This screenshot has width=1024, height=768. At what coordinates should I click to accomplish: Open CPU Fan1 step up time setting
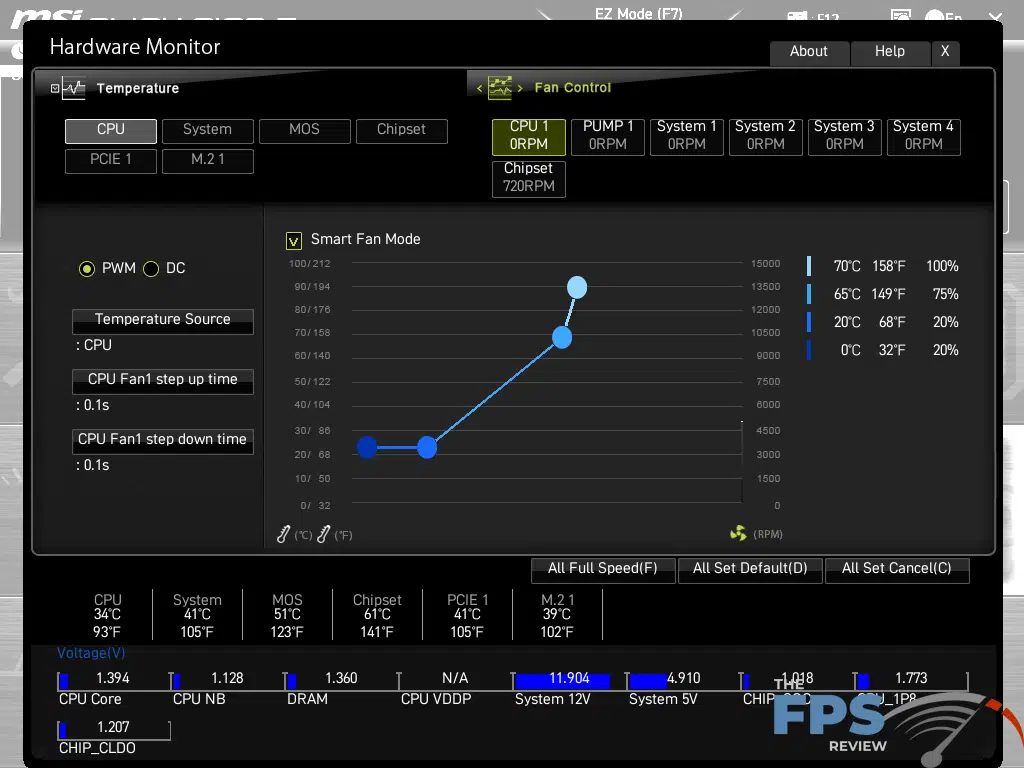[x=163, y=381]
